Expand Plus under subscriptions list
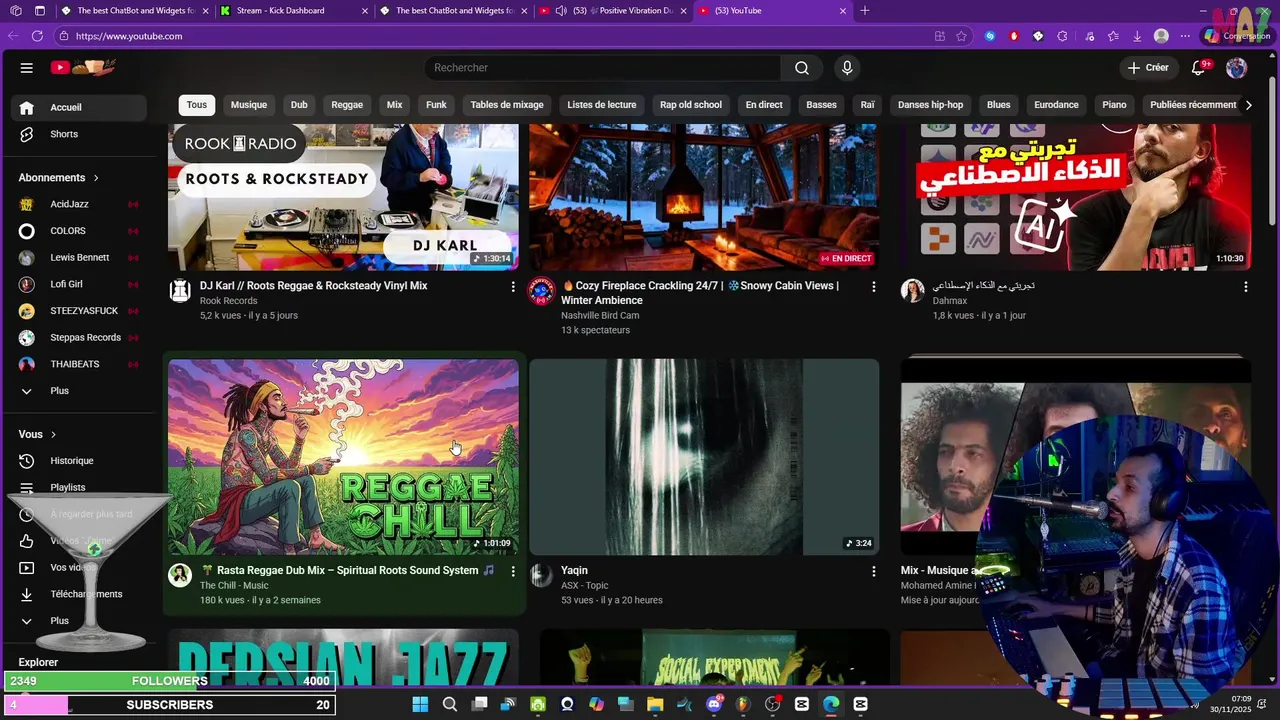The width and height of the screenshot is (1280, 720). tap(79, 391)
